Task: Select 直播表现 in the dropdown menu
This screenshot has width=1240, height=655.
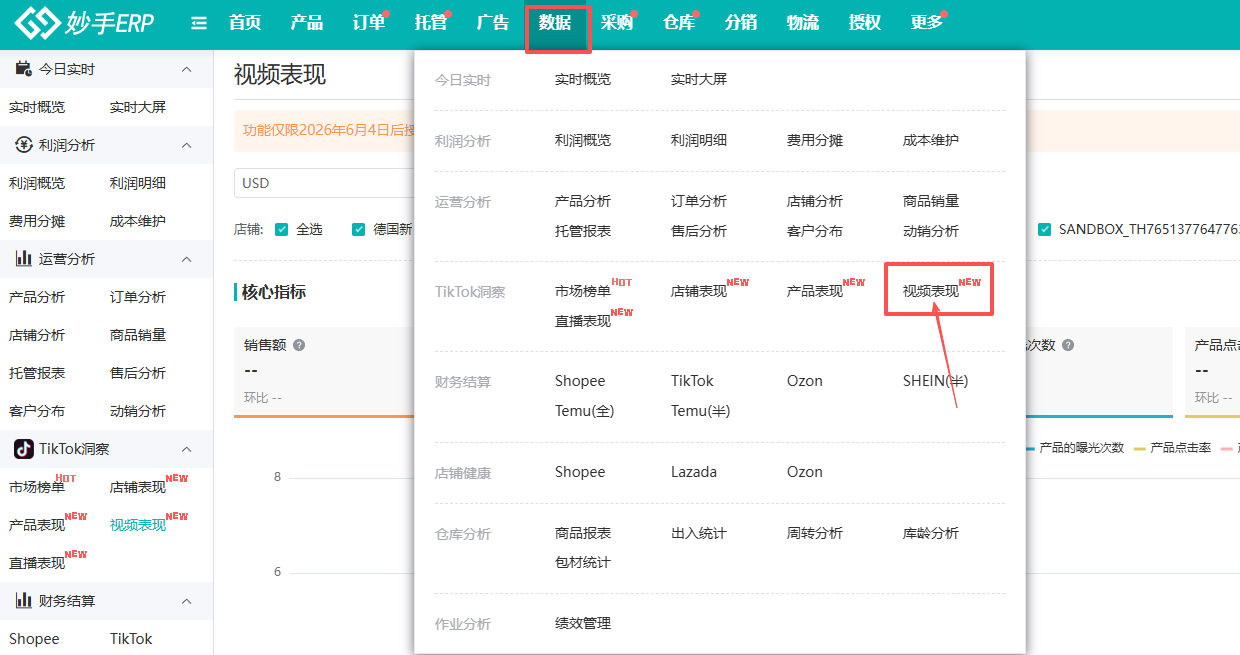Action: pyautogui.click(x=583, y=321)
